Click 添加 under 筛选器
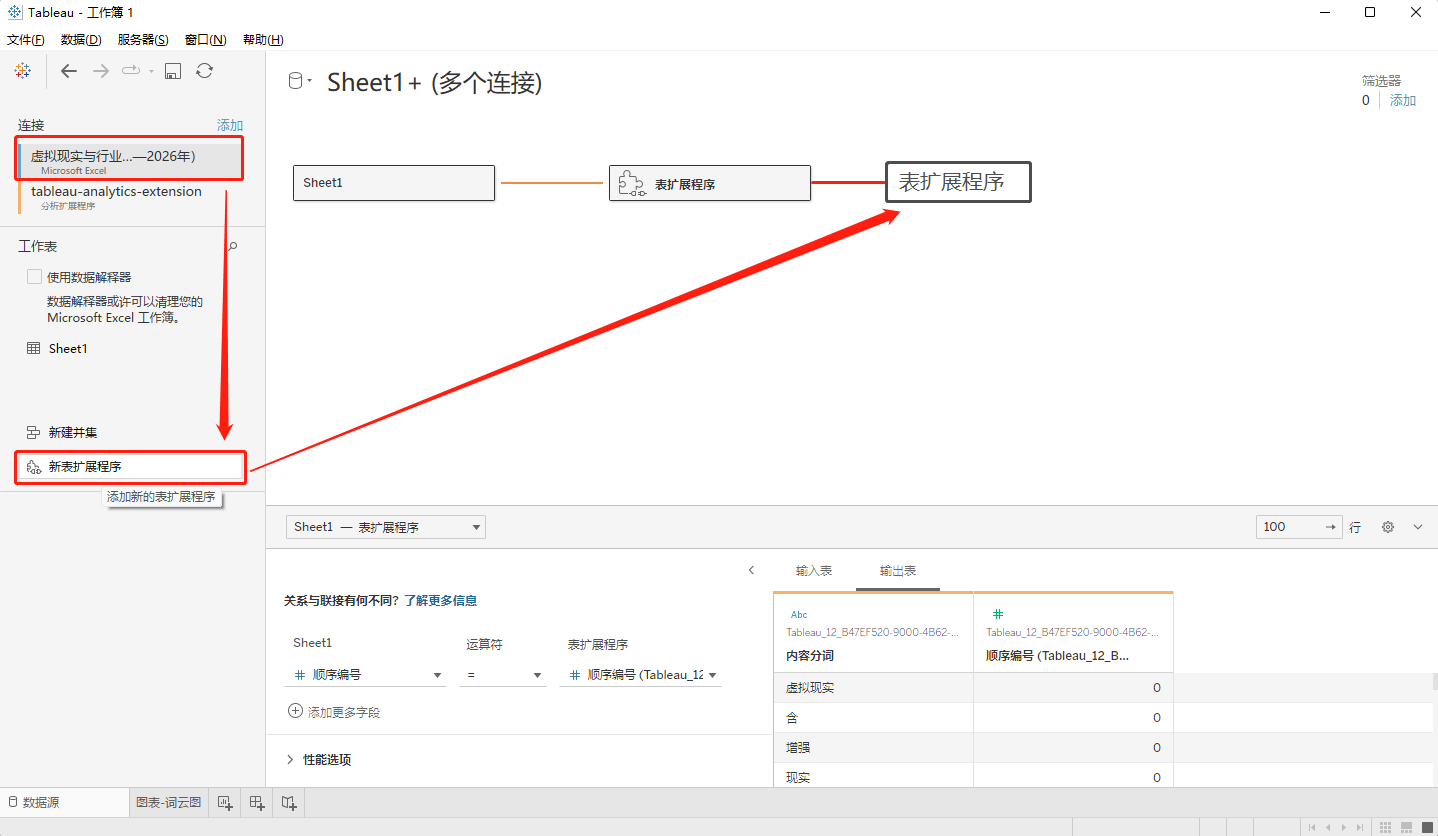Viewport: 1438px width, 836px height. (1403, 100)
